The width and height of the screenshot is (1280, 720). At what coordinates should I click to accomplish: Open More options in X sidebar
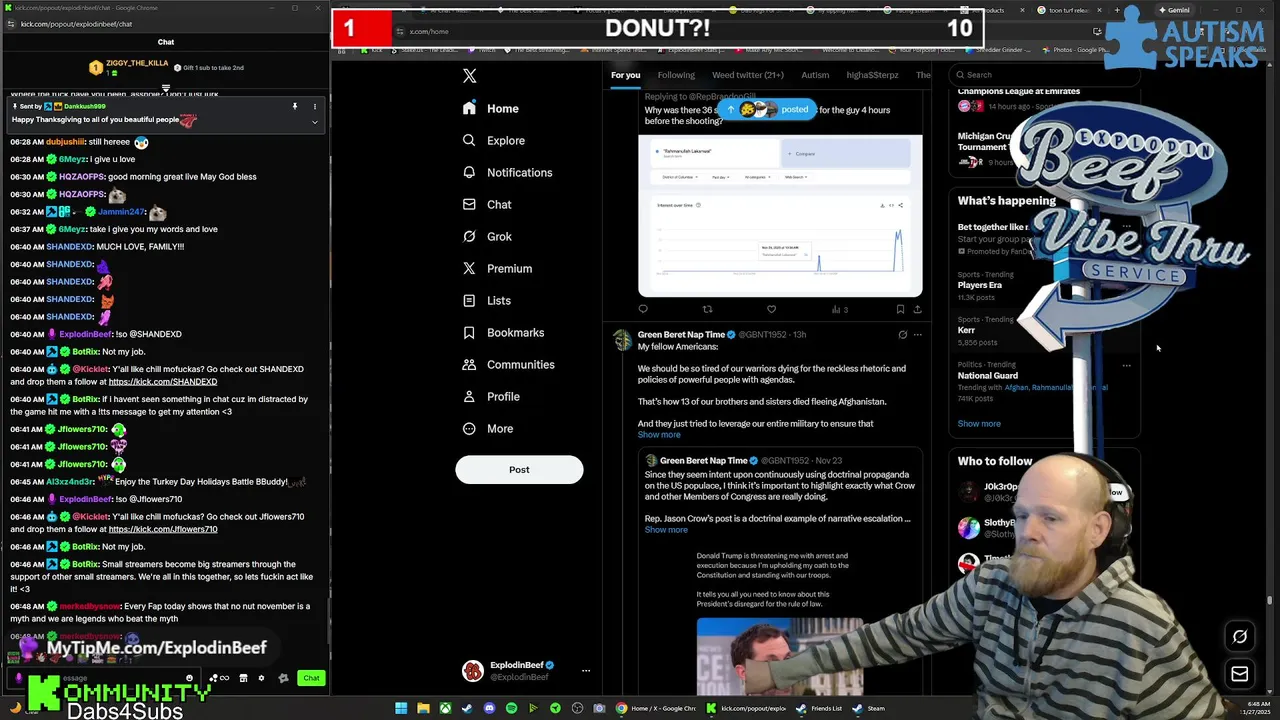pyautogui.click(x=487, y=428)
